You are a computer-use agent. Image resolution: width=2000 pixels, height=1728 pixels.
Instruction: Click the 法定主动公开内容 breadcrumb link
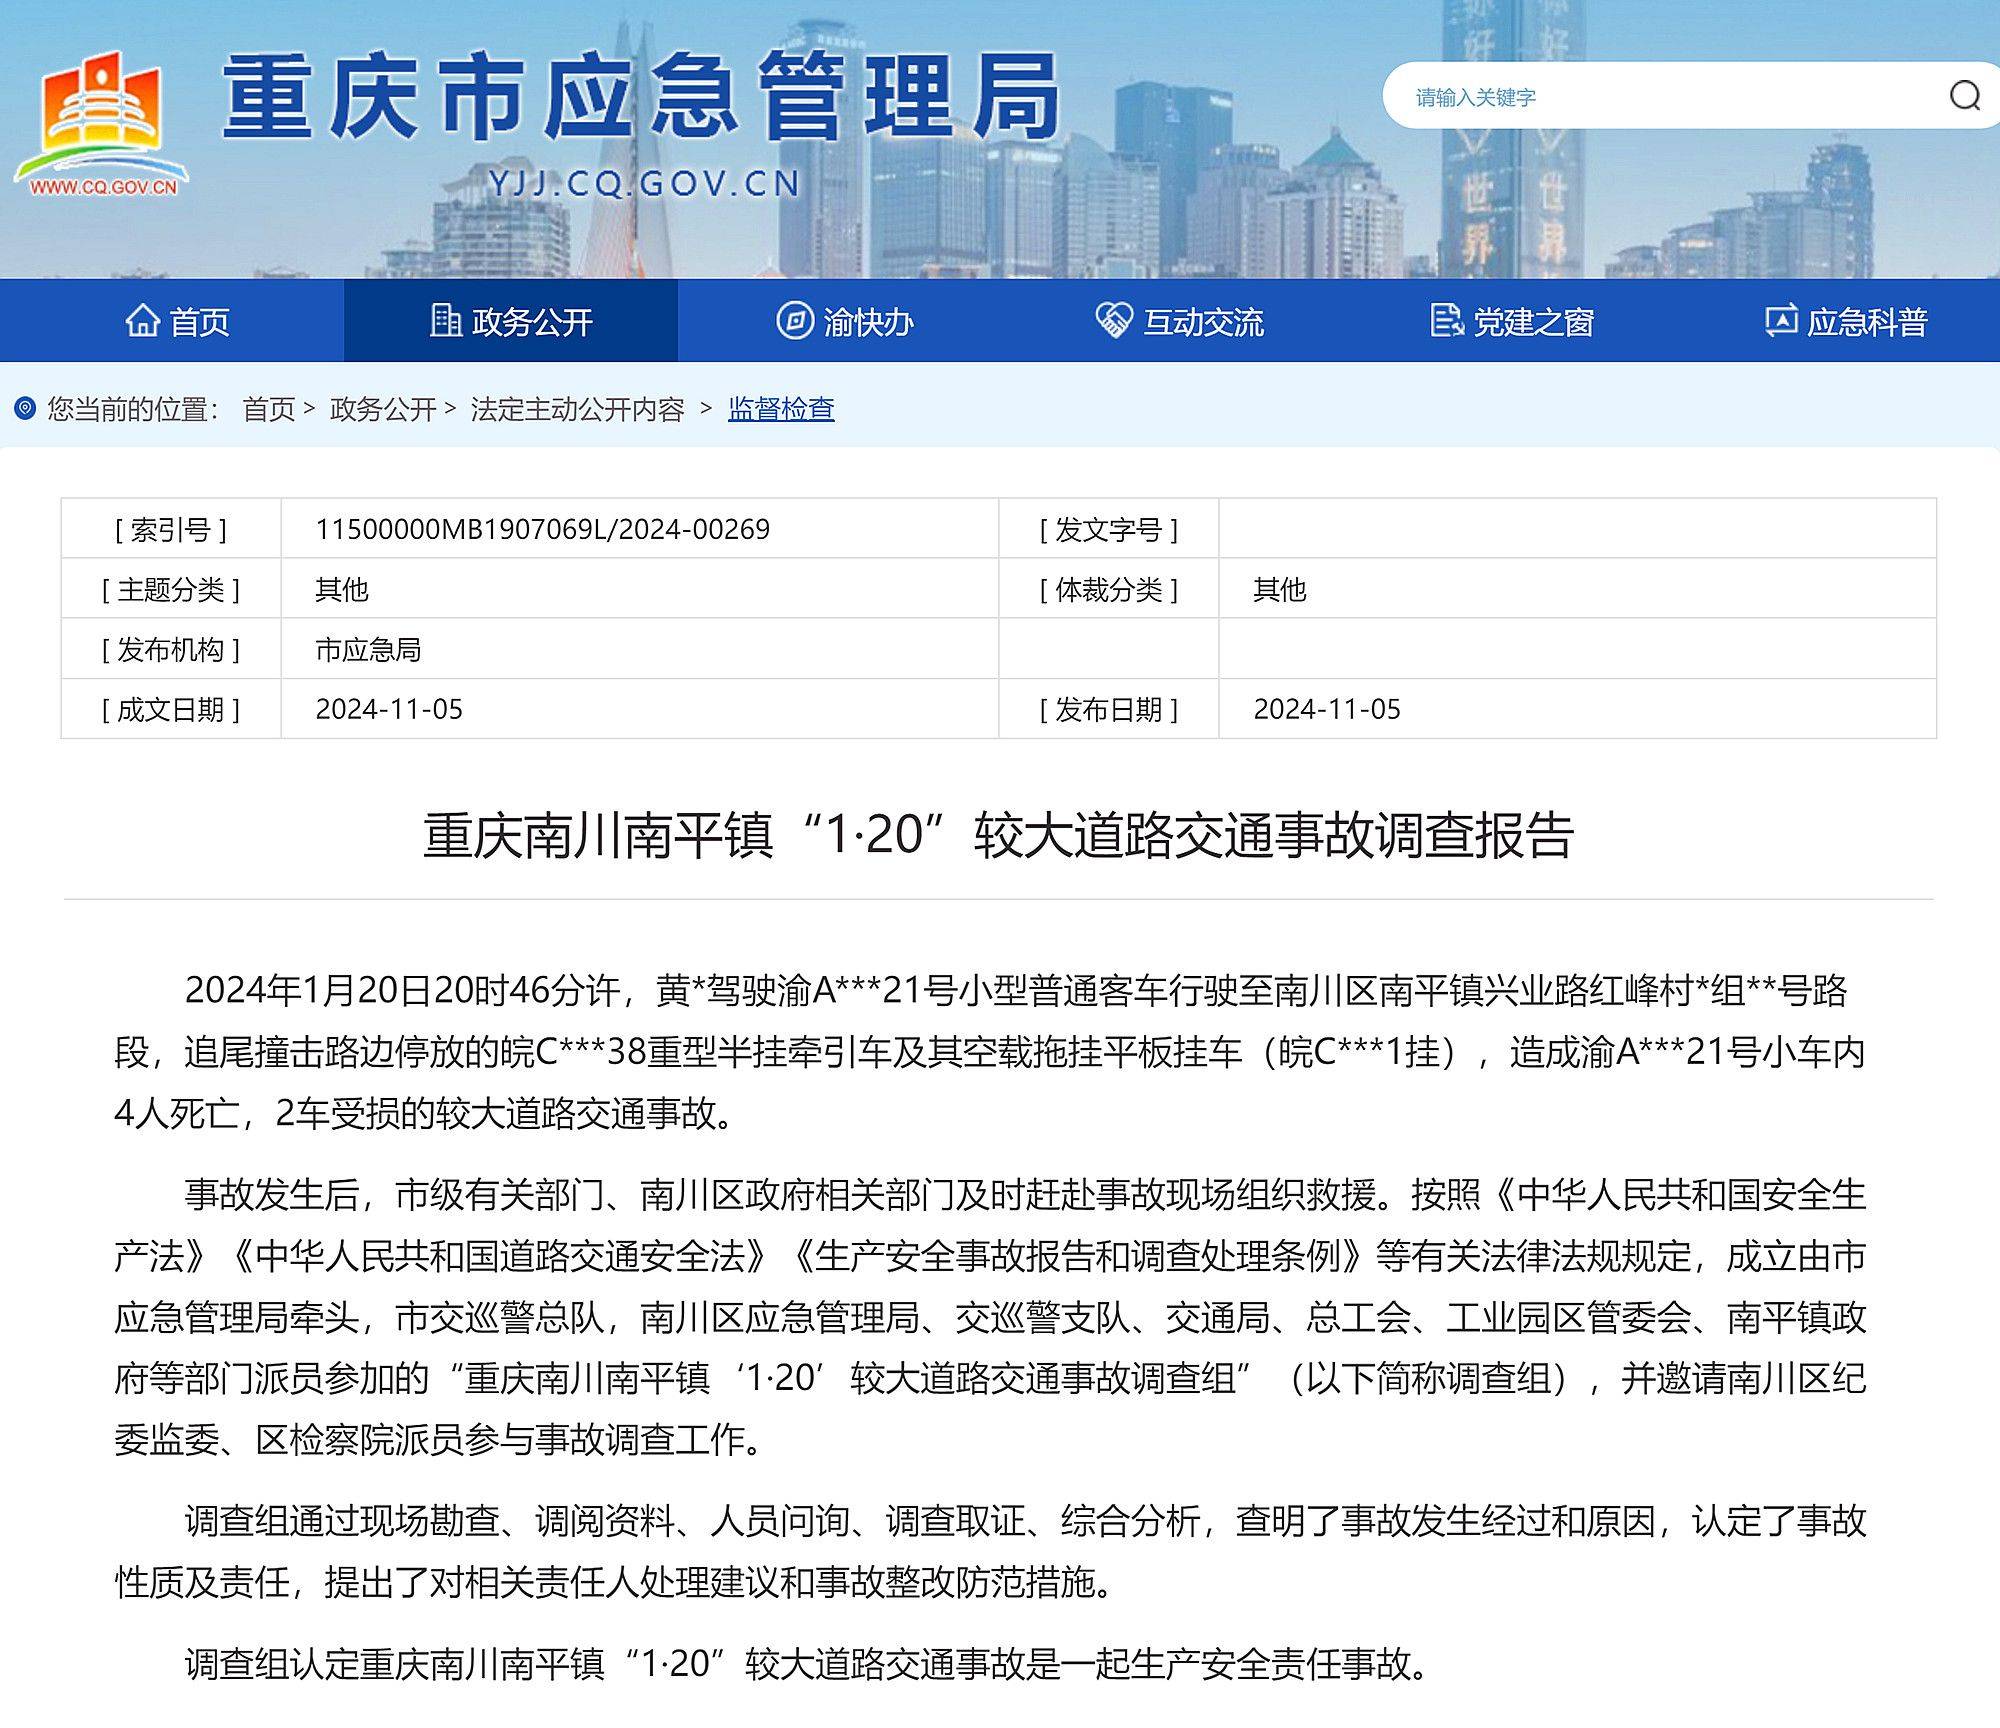(581, 409)
